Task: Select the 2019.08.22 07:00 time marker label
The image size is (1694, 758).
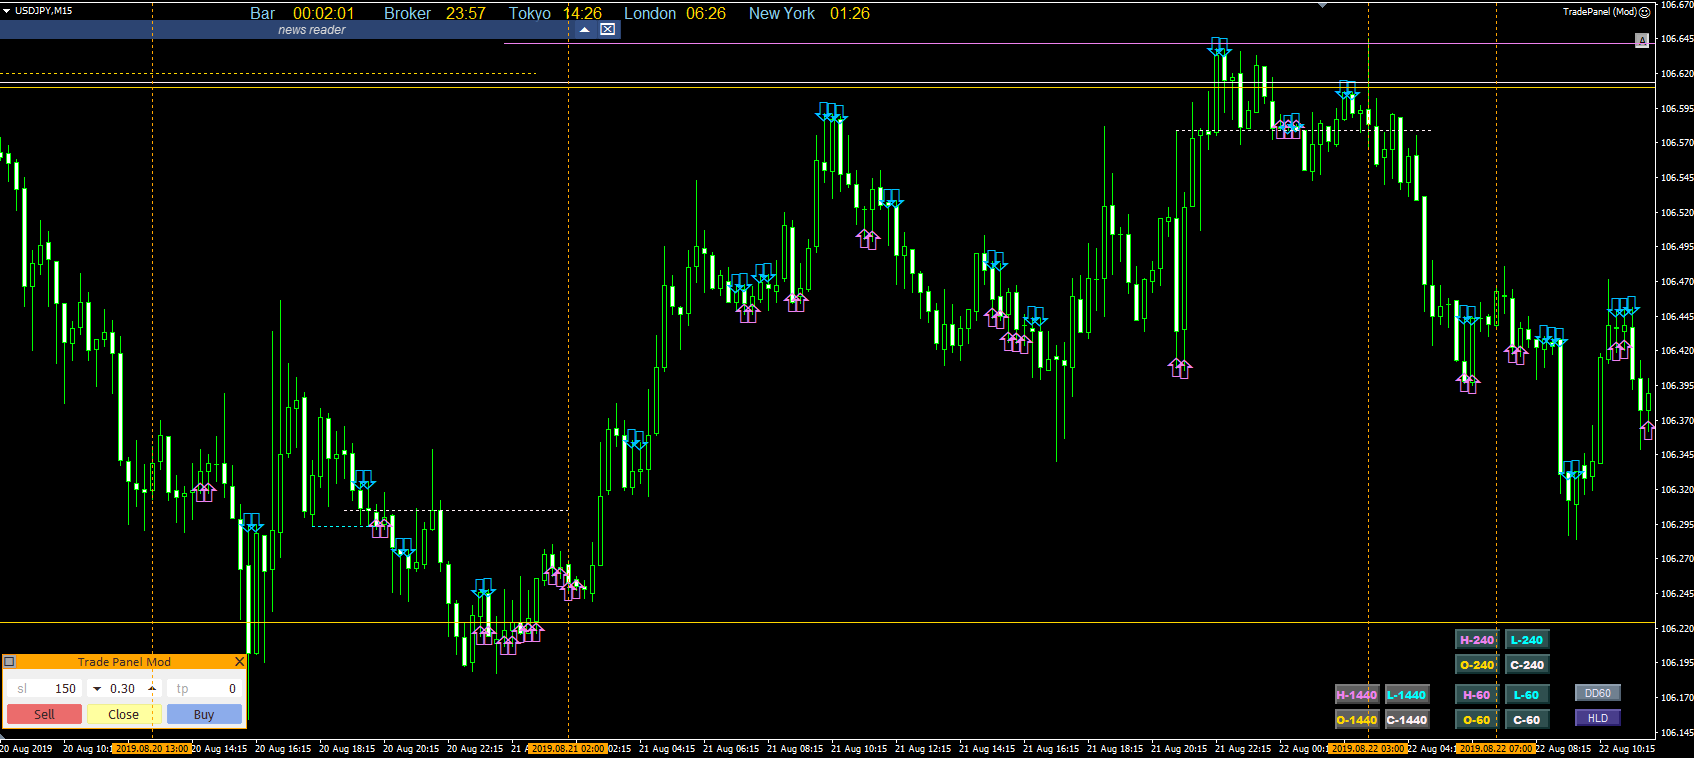Action: tap(1495, 748)
